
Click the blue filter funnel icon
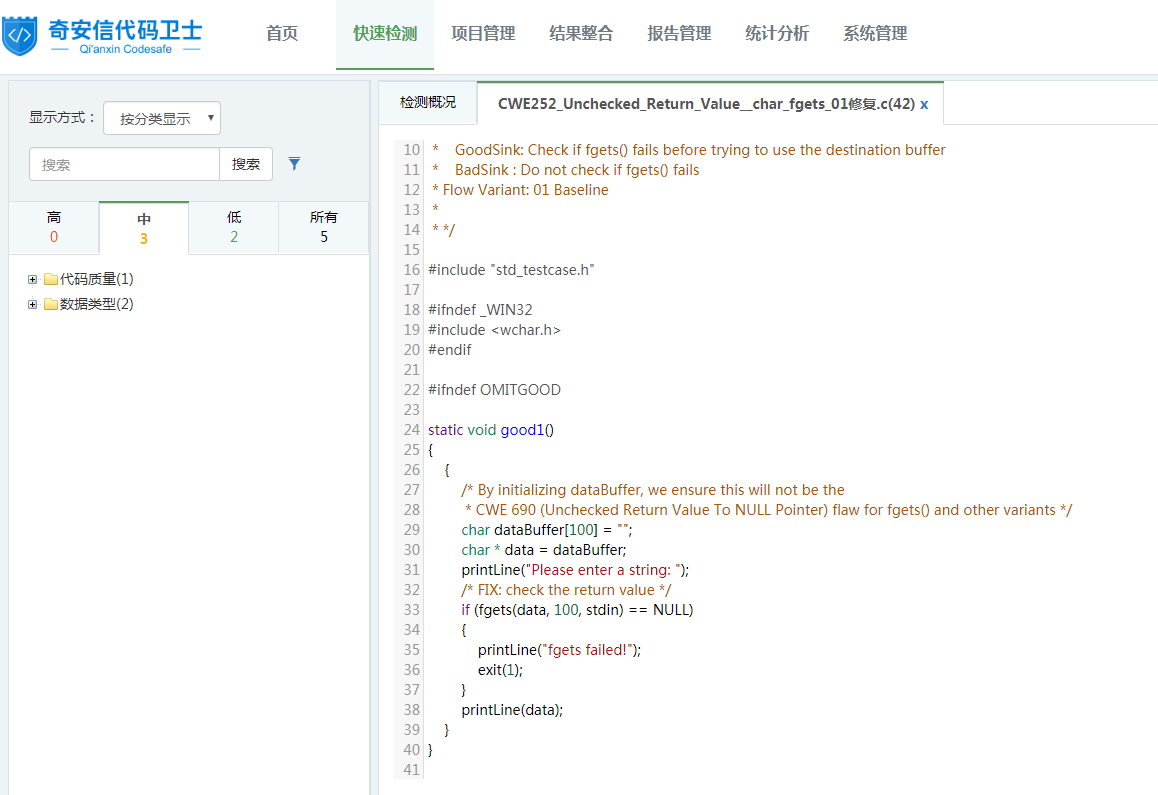[x=294, y=164]
